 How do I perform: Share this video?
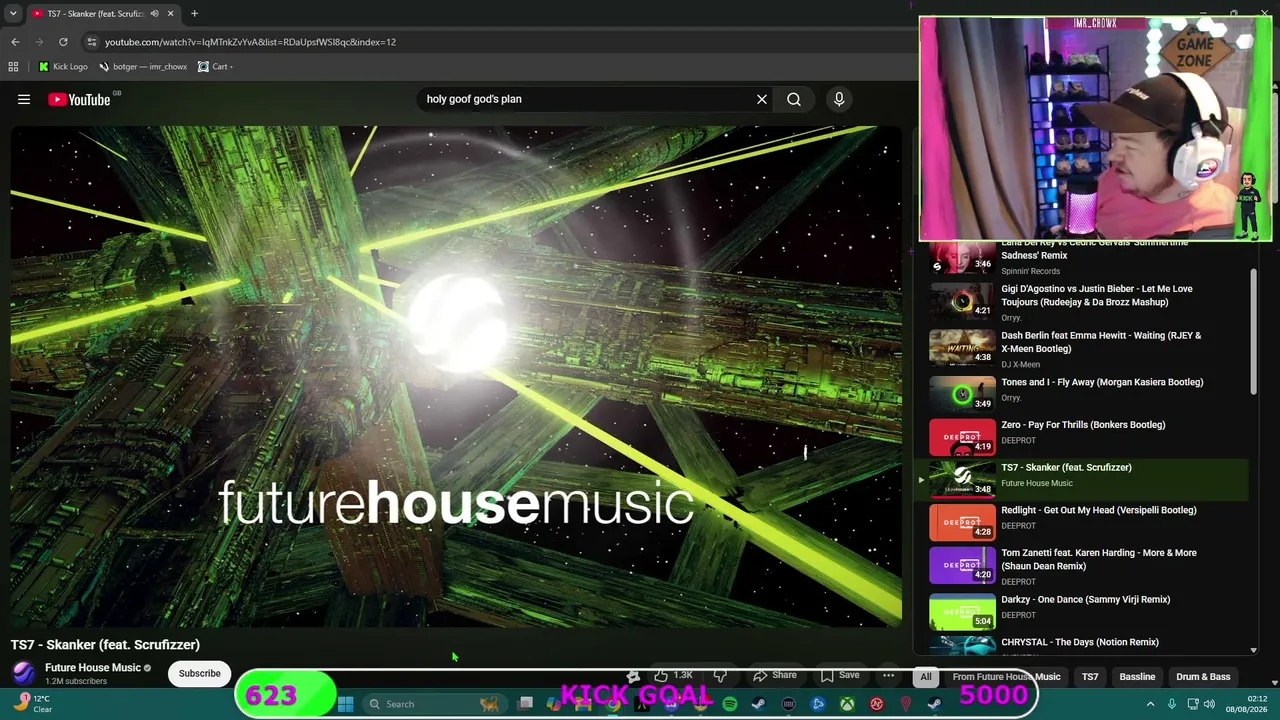click(x=775, y=675)
